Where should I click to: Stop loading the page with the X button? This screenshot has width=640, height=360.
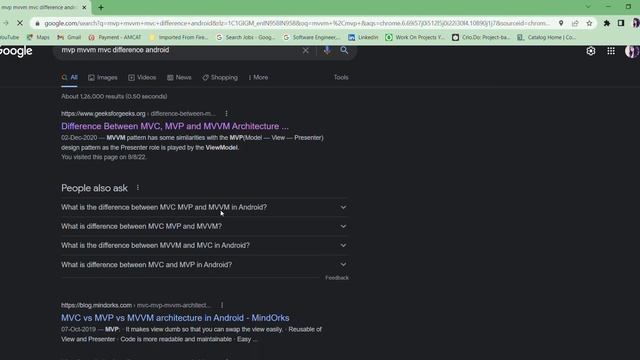click(x=20, y=23)
